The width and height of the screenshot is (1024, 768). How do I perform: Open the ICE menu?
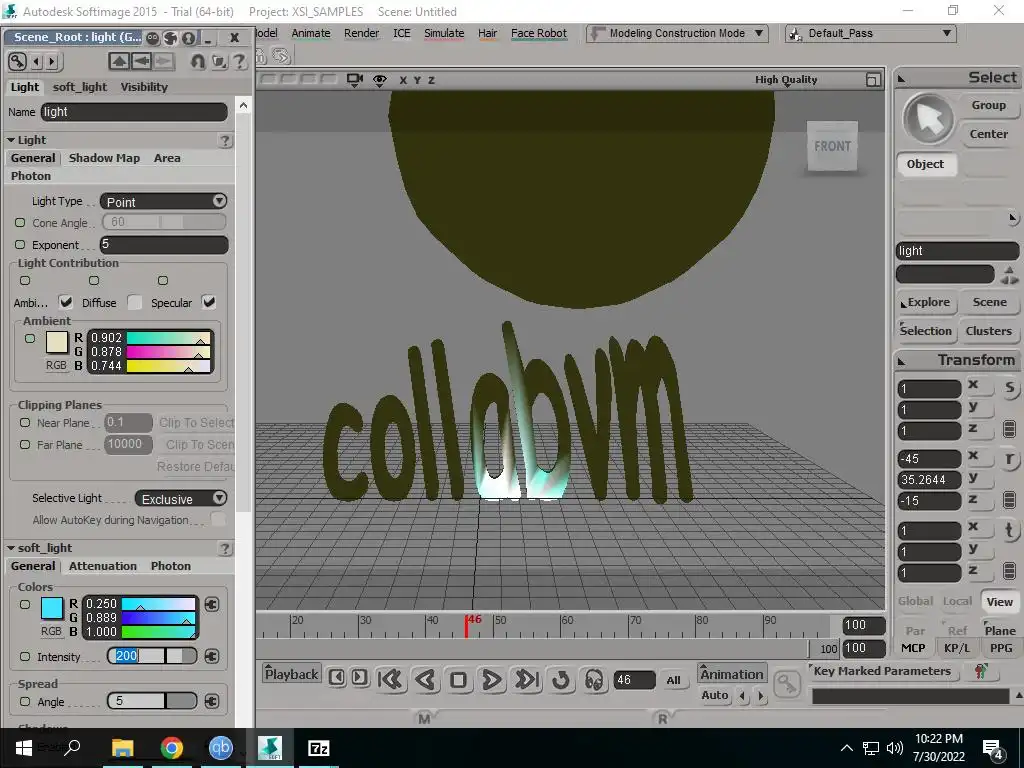(402, 33)
